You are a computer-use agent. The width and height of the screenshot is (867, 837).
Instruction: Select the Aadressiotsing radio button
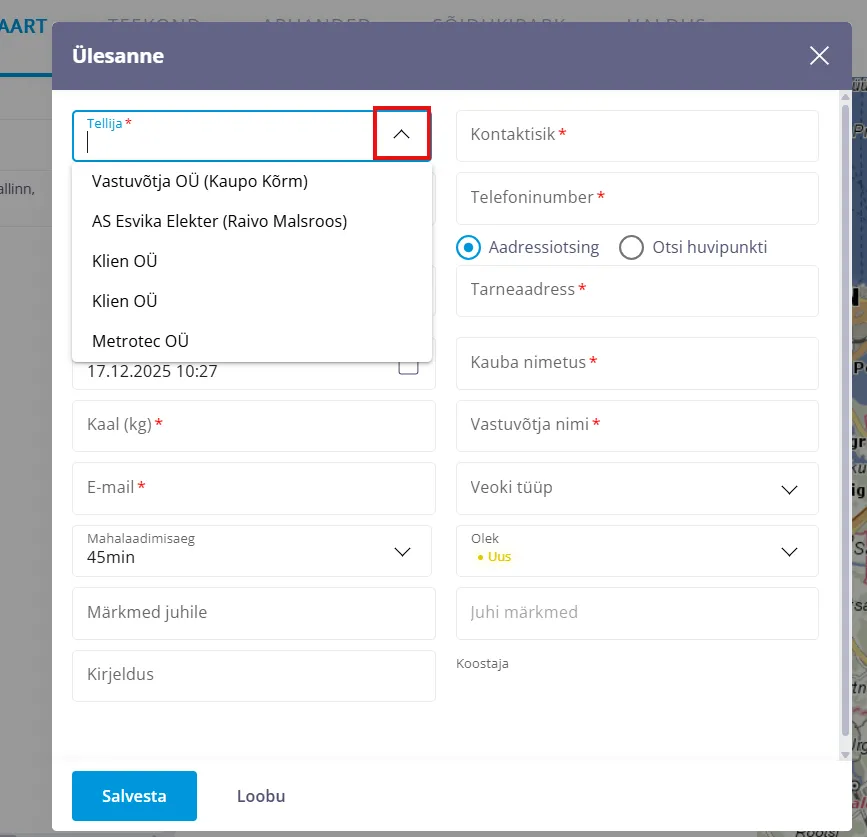[468, 247]
